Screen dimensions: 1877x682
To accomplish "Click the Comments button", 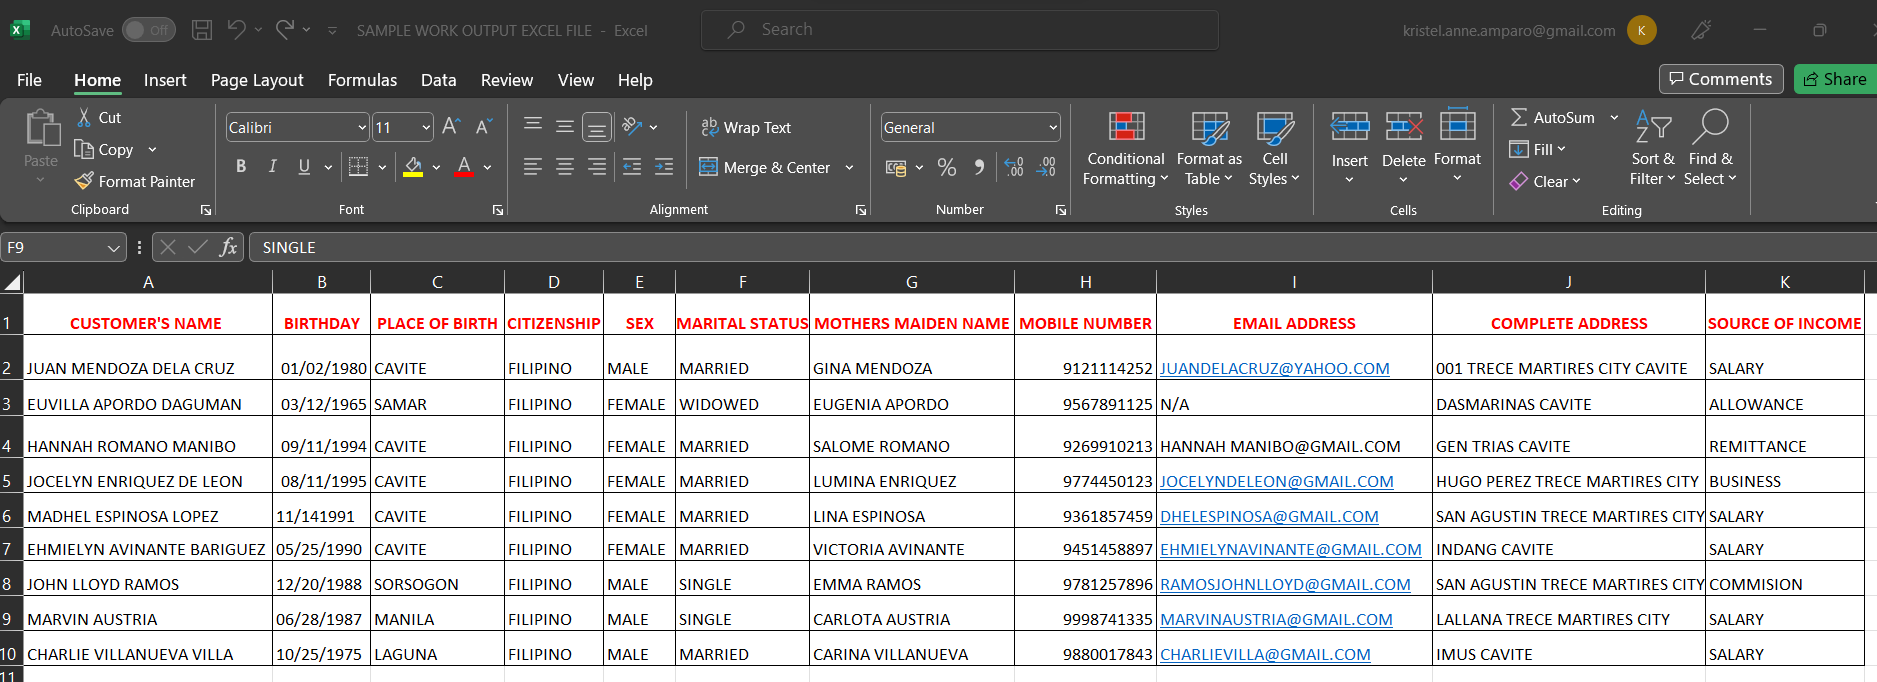I will pos(1720,79).
